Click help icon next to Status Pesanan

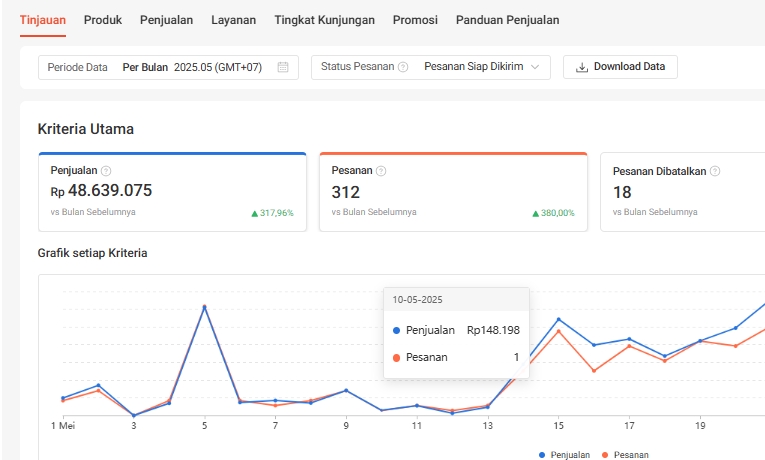click(x=403, y=67)
